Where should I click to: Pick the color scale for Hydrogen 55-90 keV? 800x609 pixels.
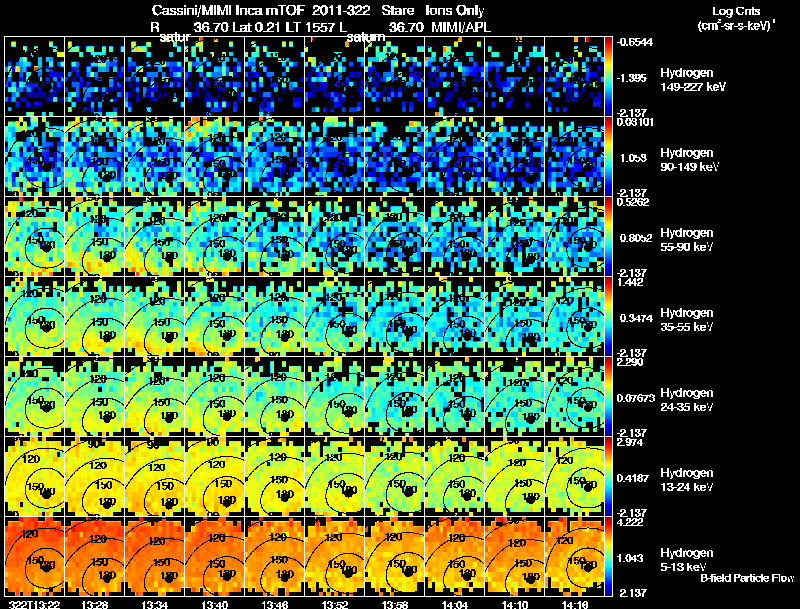608,237
